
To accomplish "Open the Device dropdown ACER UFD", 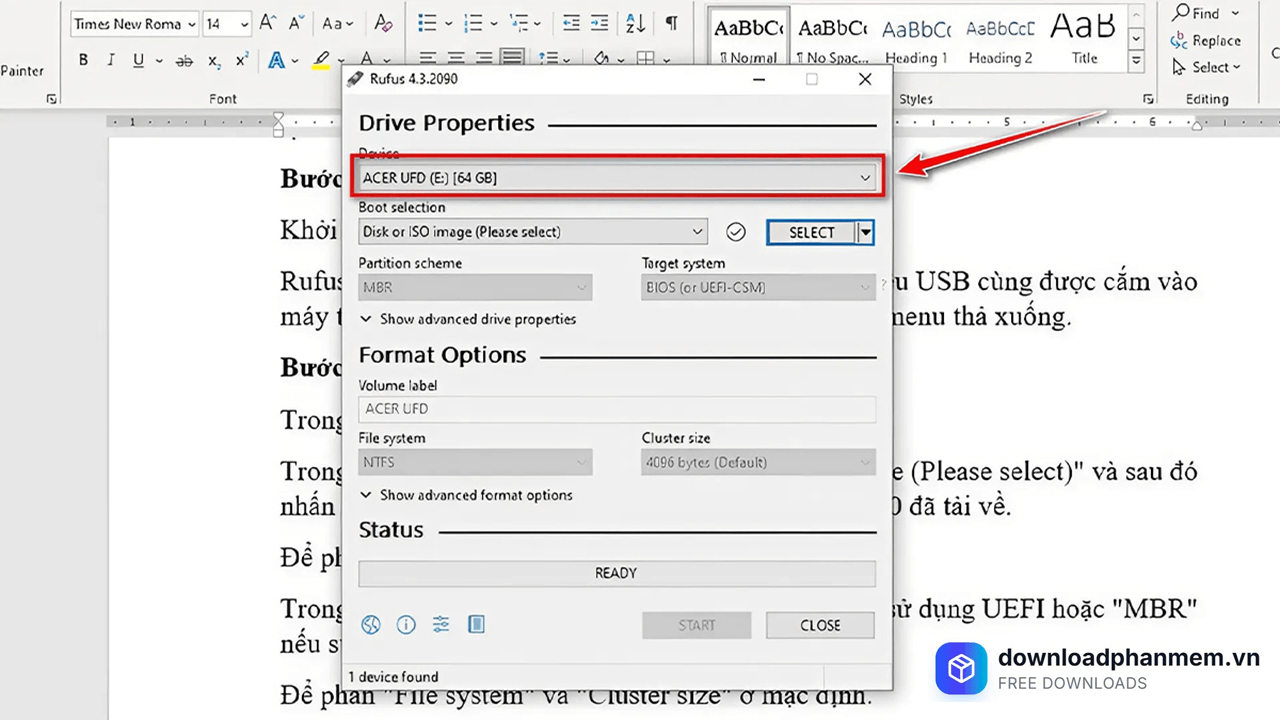I will tap(618, 178).
